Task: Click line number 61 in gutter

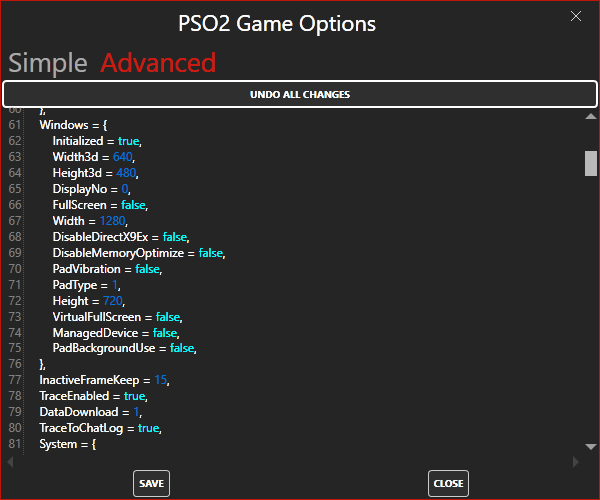Action: point(15,125)
